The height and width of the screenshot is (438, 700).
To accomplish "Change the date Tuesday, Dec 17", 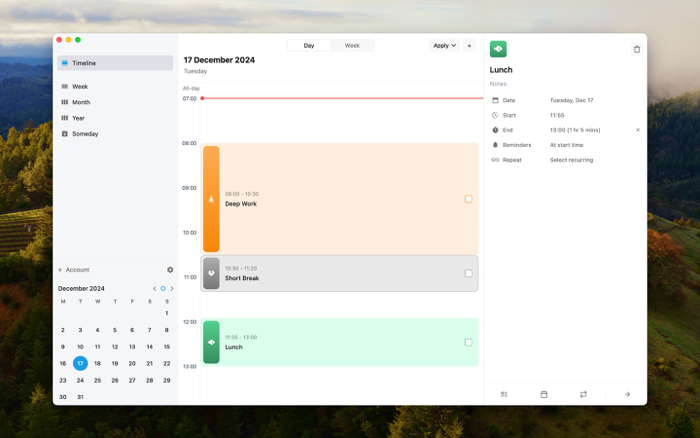I will click(571, 100).
